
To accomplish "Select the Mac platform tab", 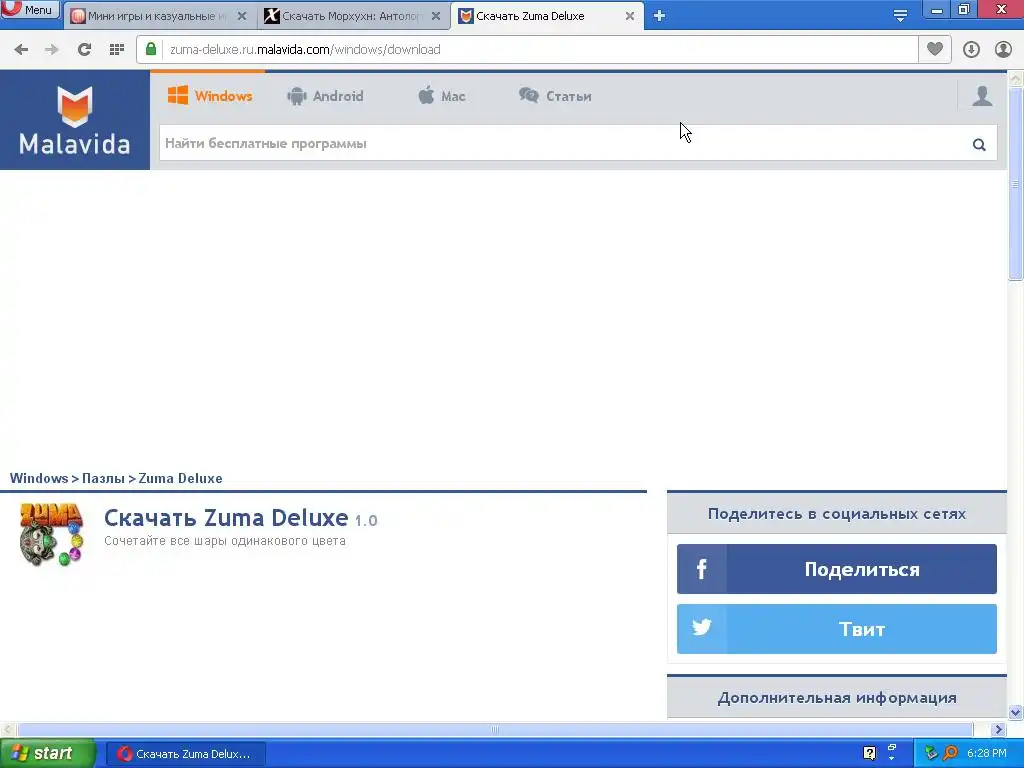I will (441, 96).
